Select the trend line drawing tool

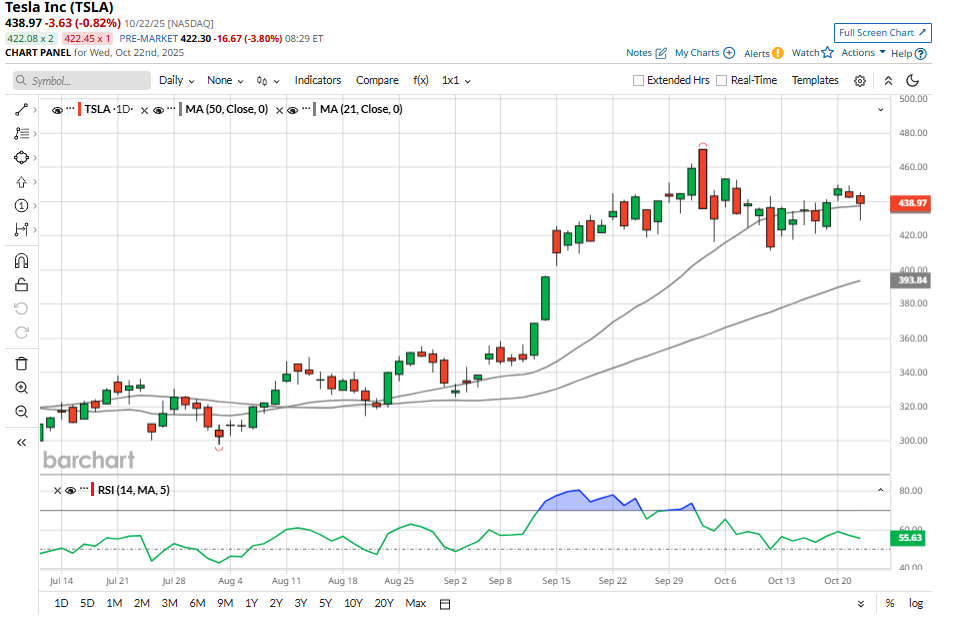[22, 108]
